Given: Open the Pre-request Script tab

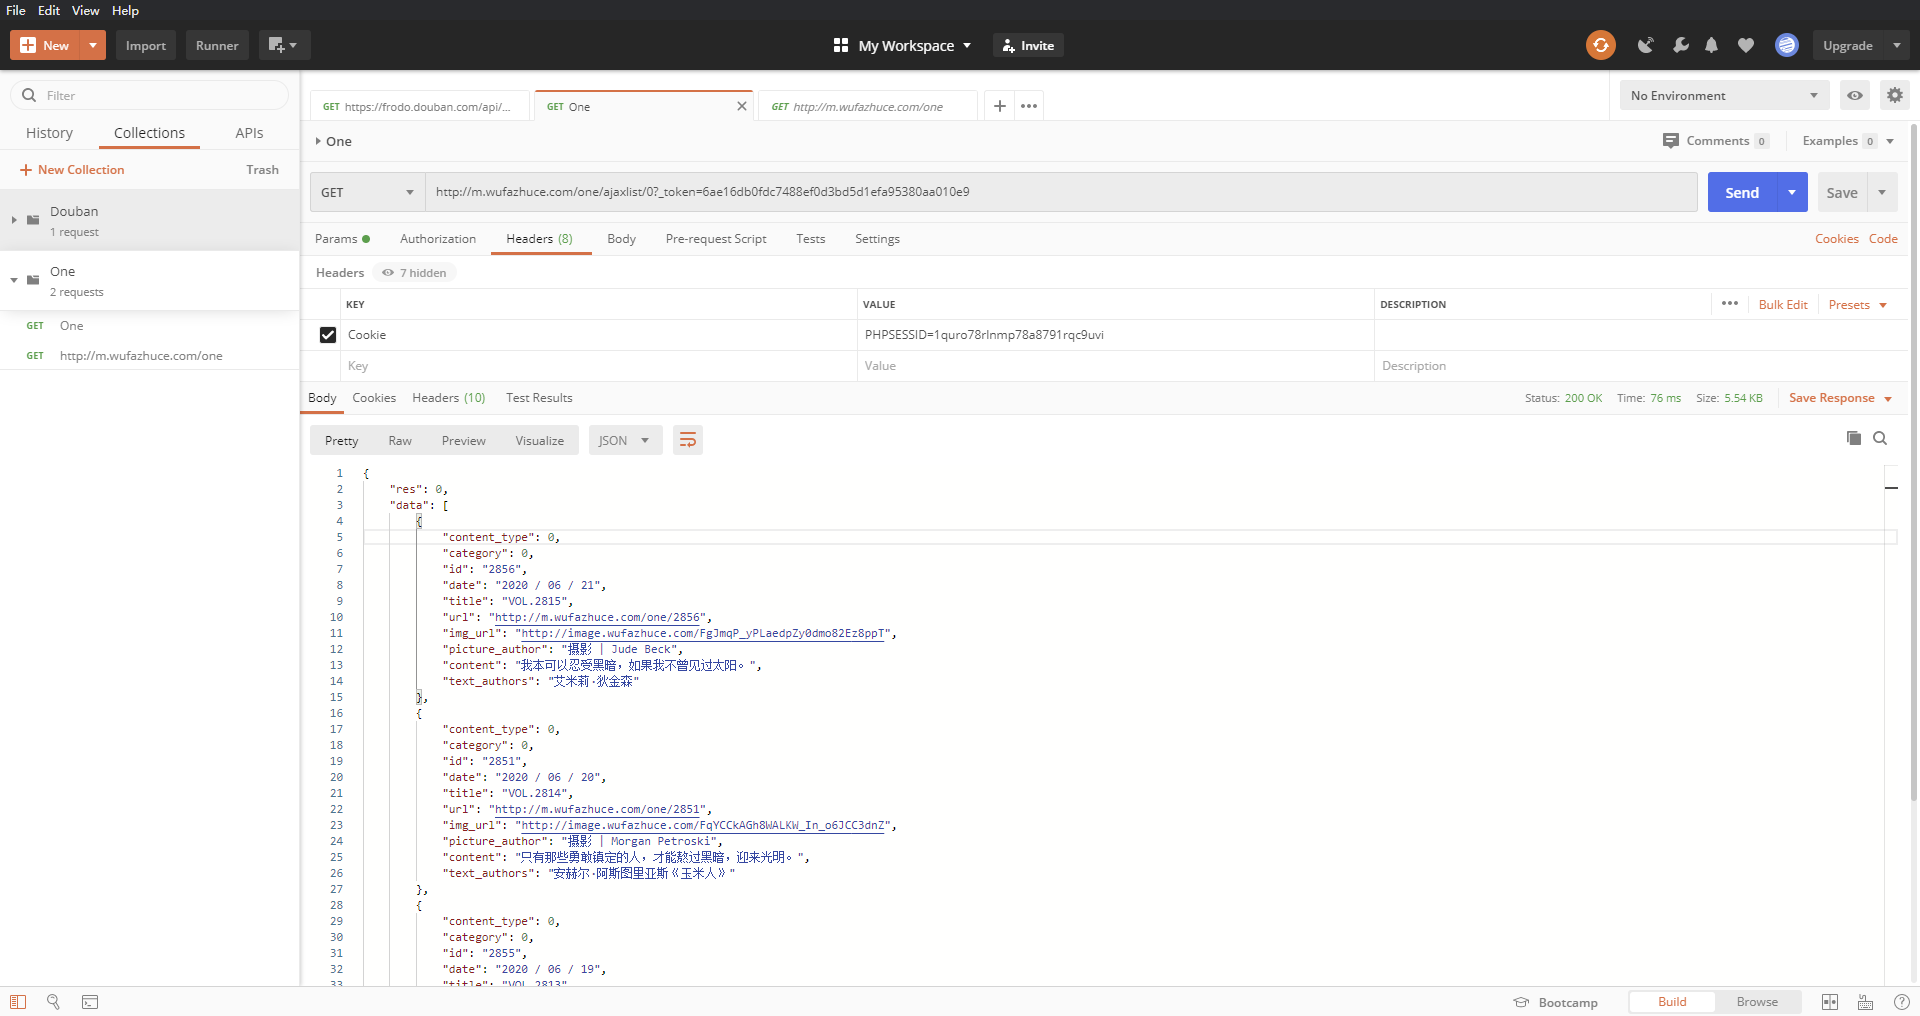Looking at the screenshot, I should pyautogui.click(x=716, y=238).
